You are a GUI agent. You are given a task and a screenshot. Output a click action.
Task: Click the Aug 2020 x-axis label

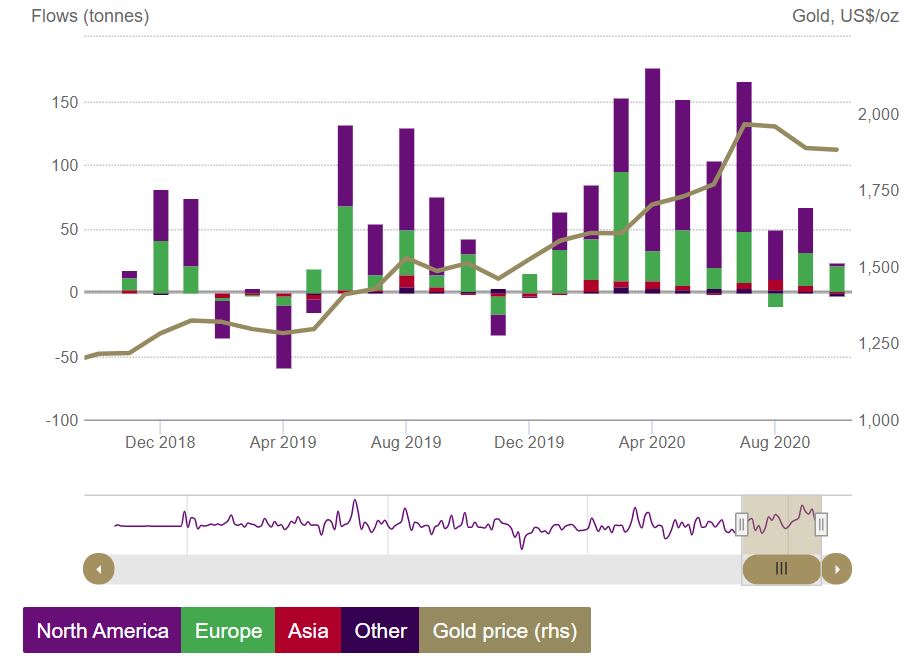(x=776, y=442)
